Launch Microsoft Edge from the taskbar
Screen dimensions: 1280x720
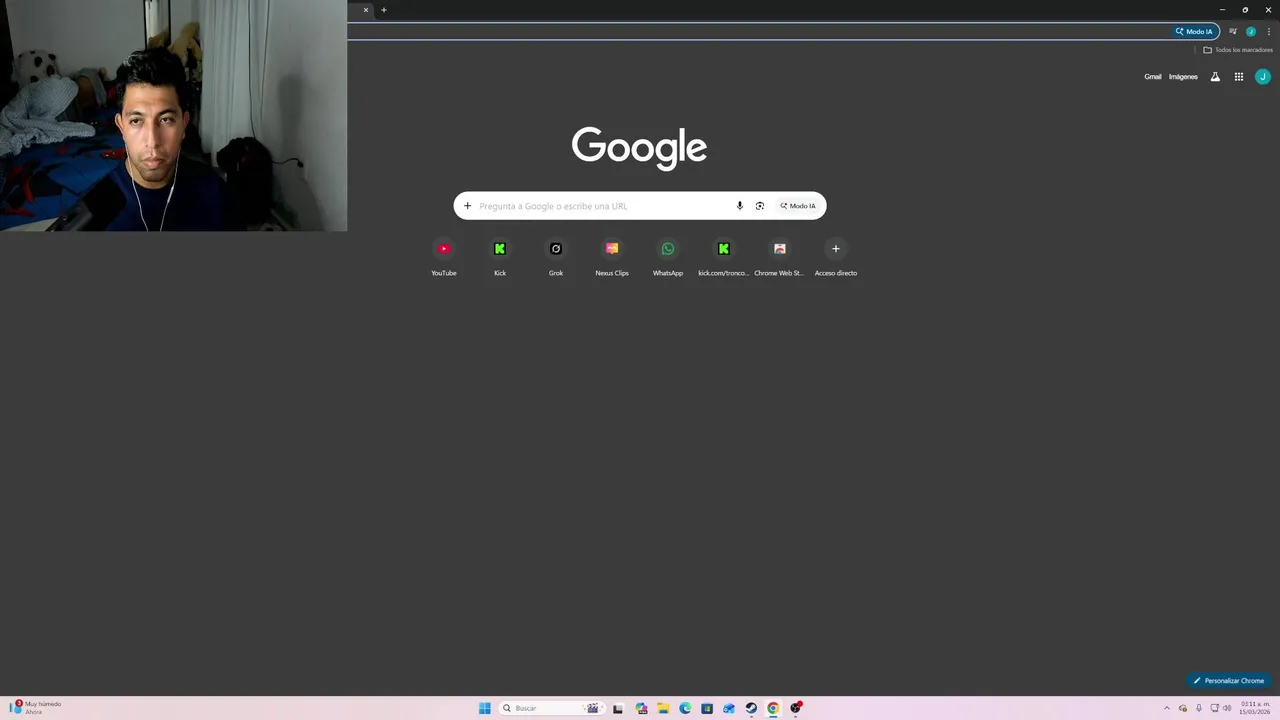[685, 708]
